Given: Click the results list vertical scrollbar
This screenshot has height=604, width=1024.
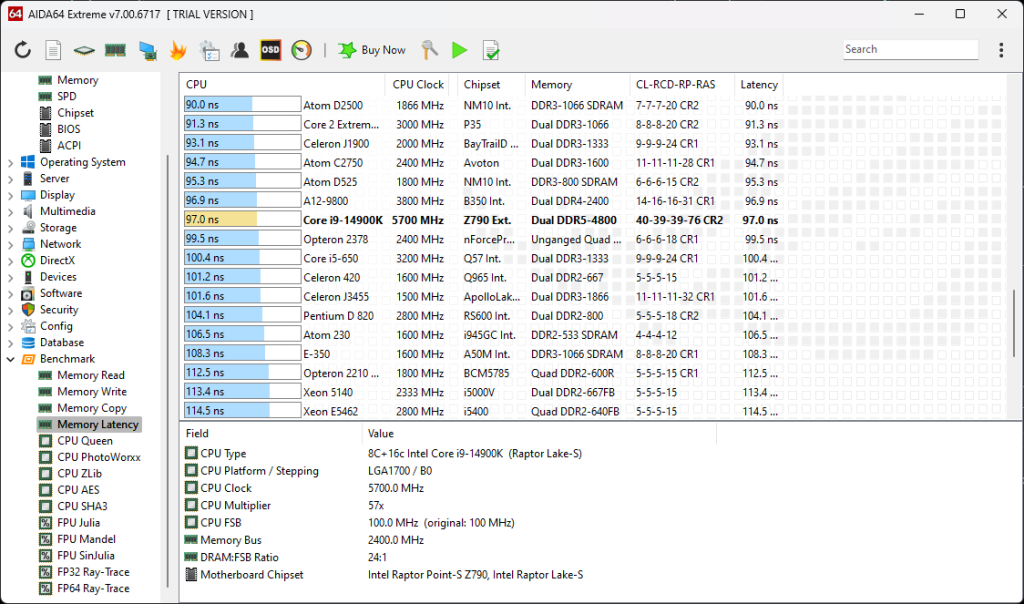Looking at the screenshot, I should pyautogui.click(x=1014, y=324).
